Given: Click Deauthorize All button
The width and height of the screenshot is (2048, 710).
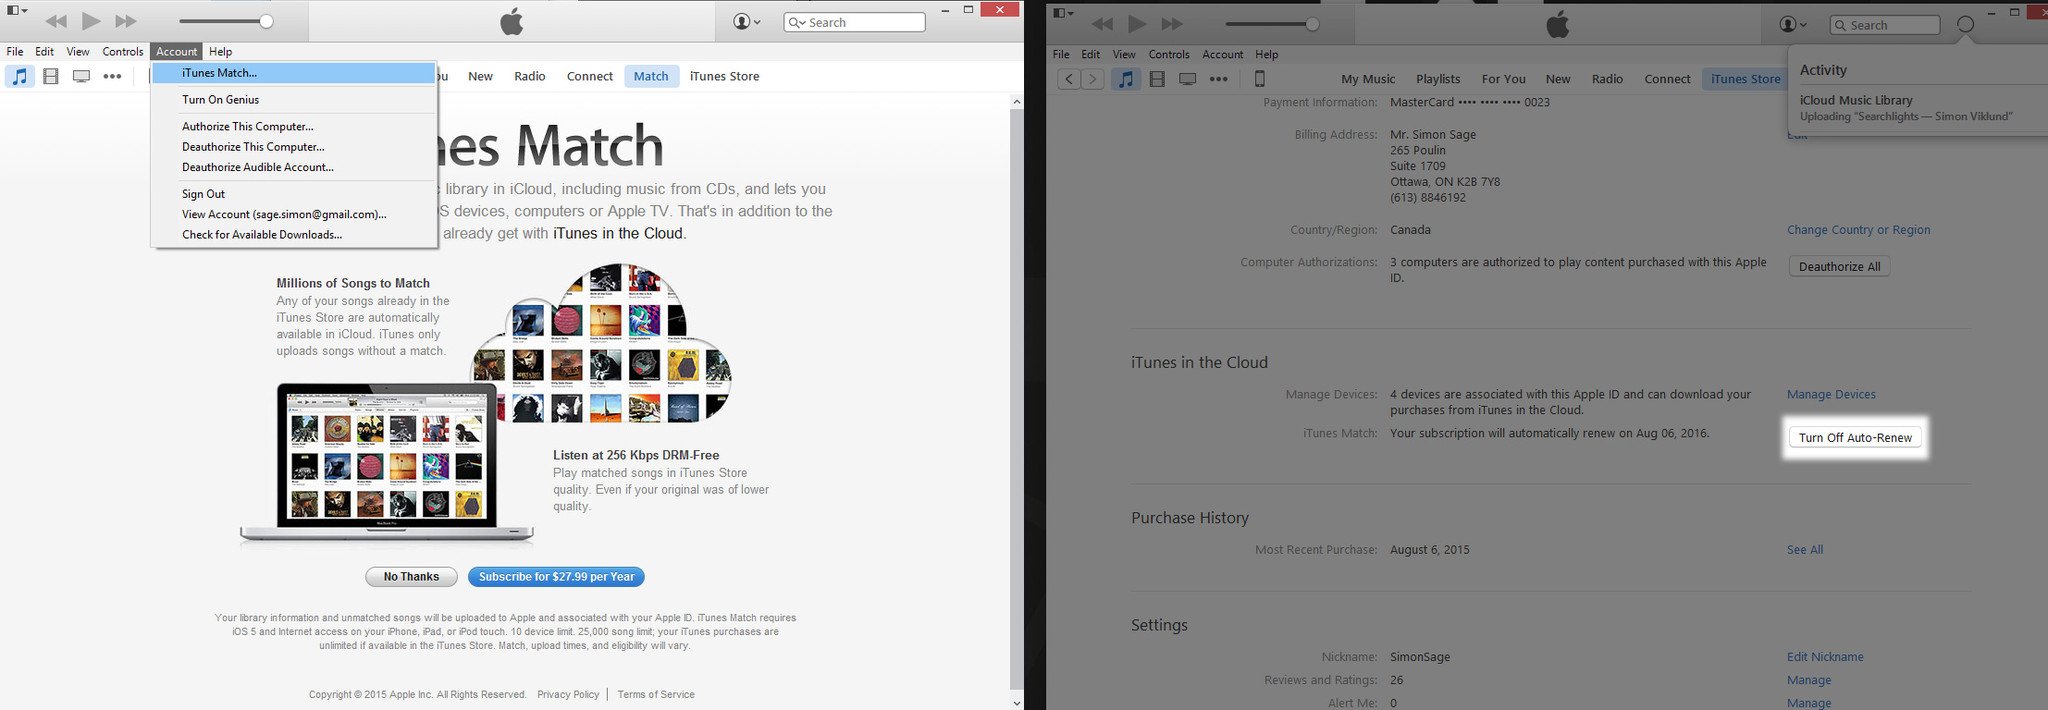Looking at the screenshot, I should click(1839, 267).
